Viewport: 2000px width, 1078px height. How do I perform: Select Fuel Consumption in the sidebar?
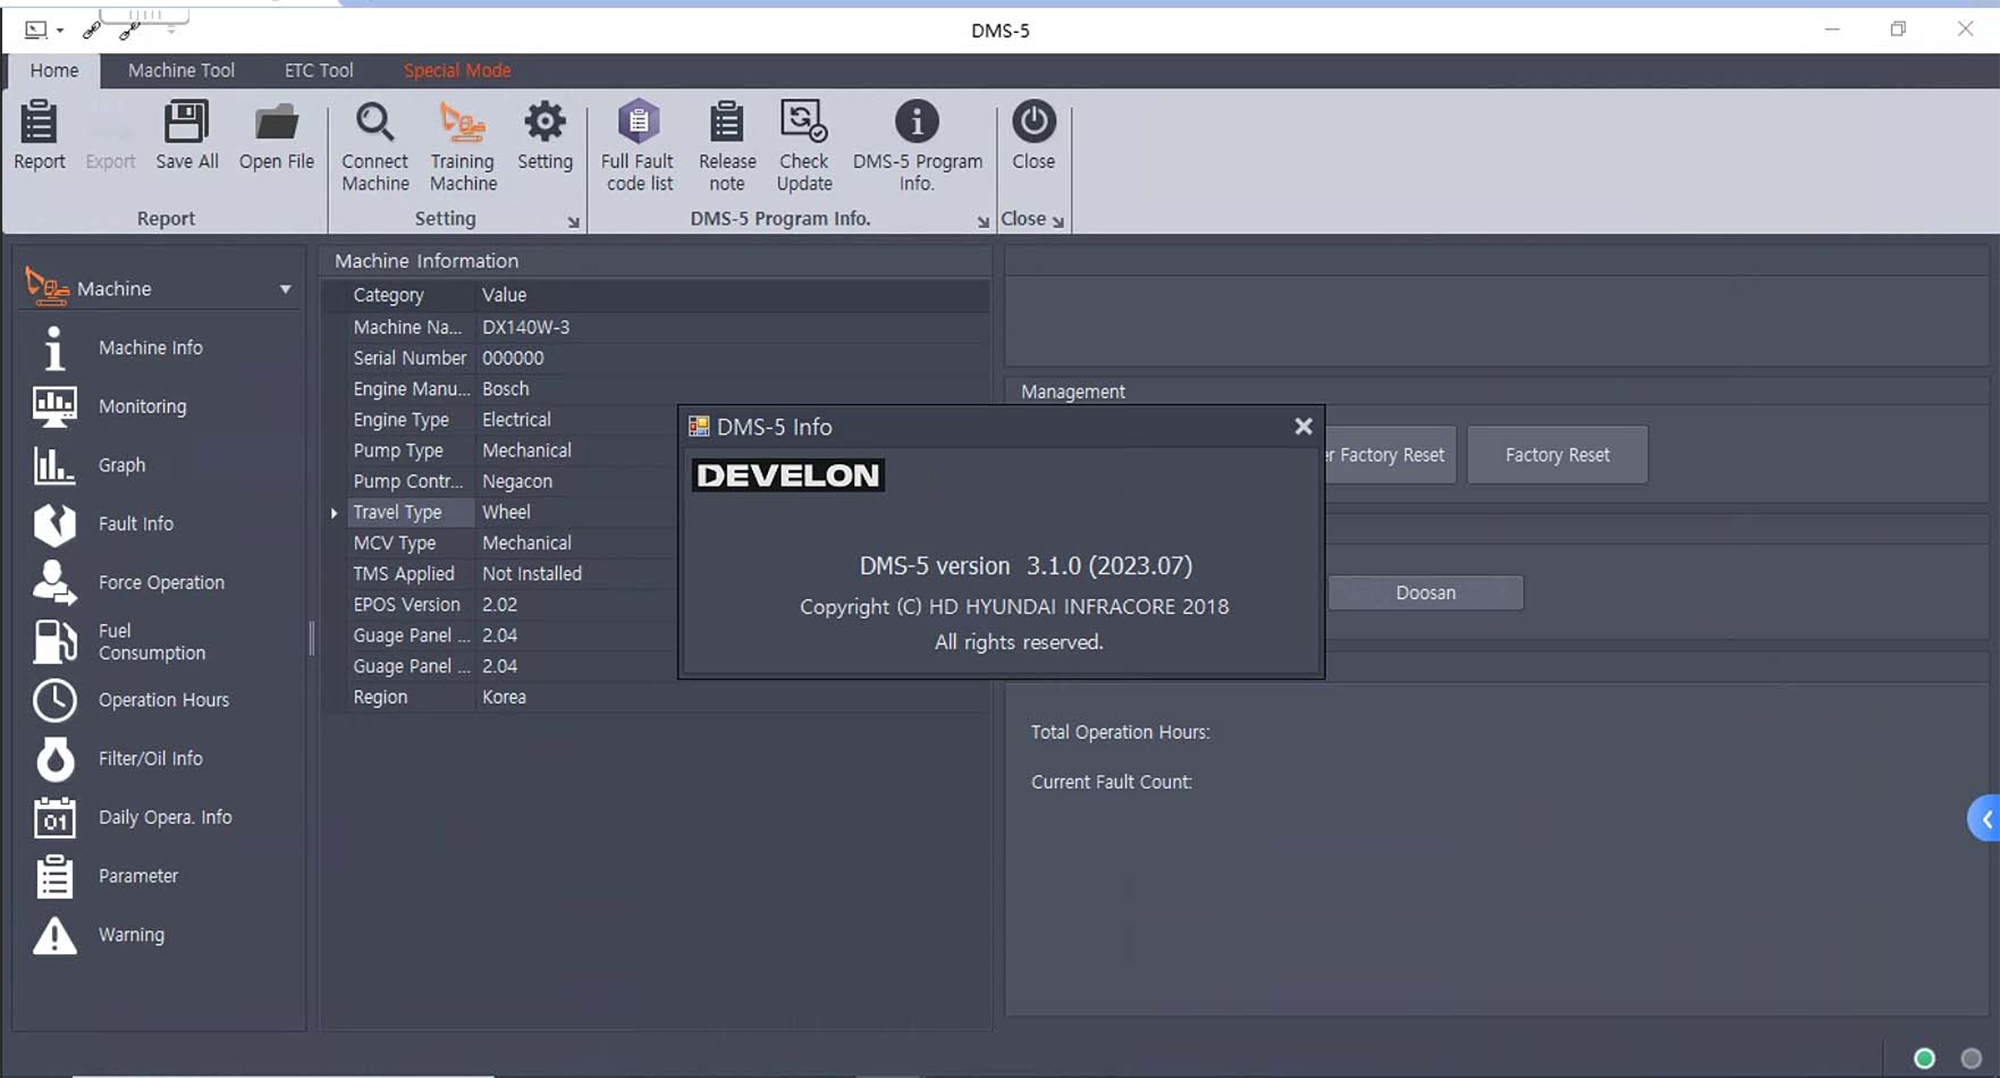[150, 642]
